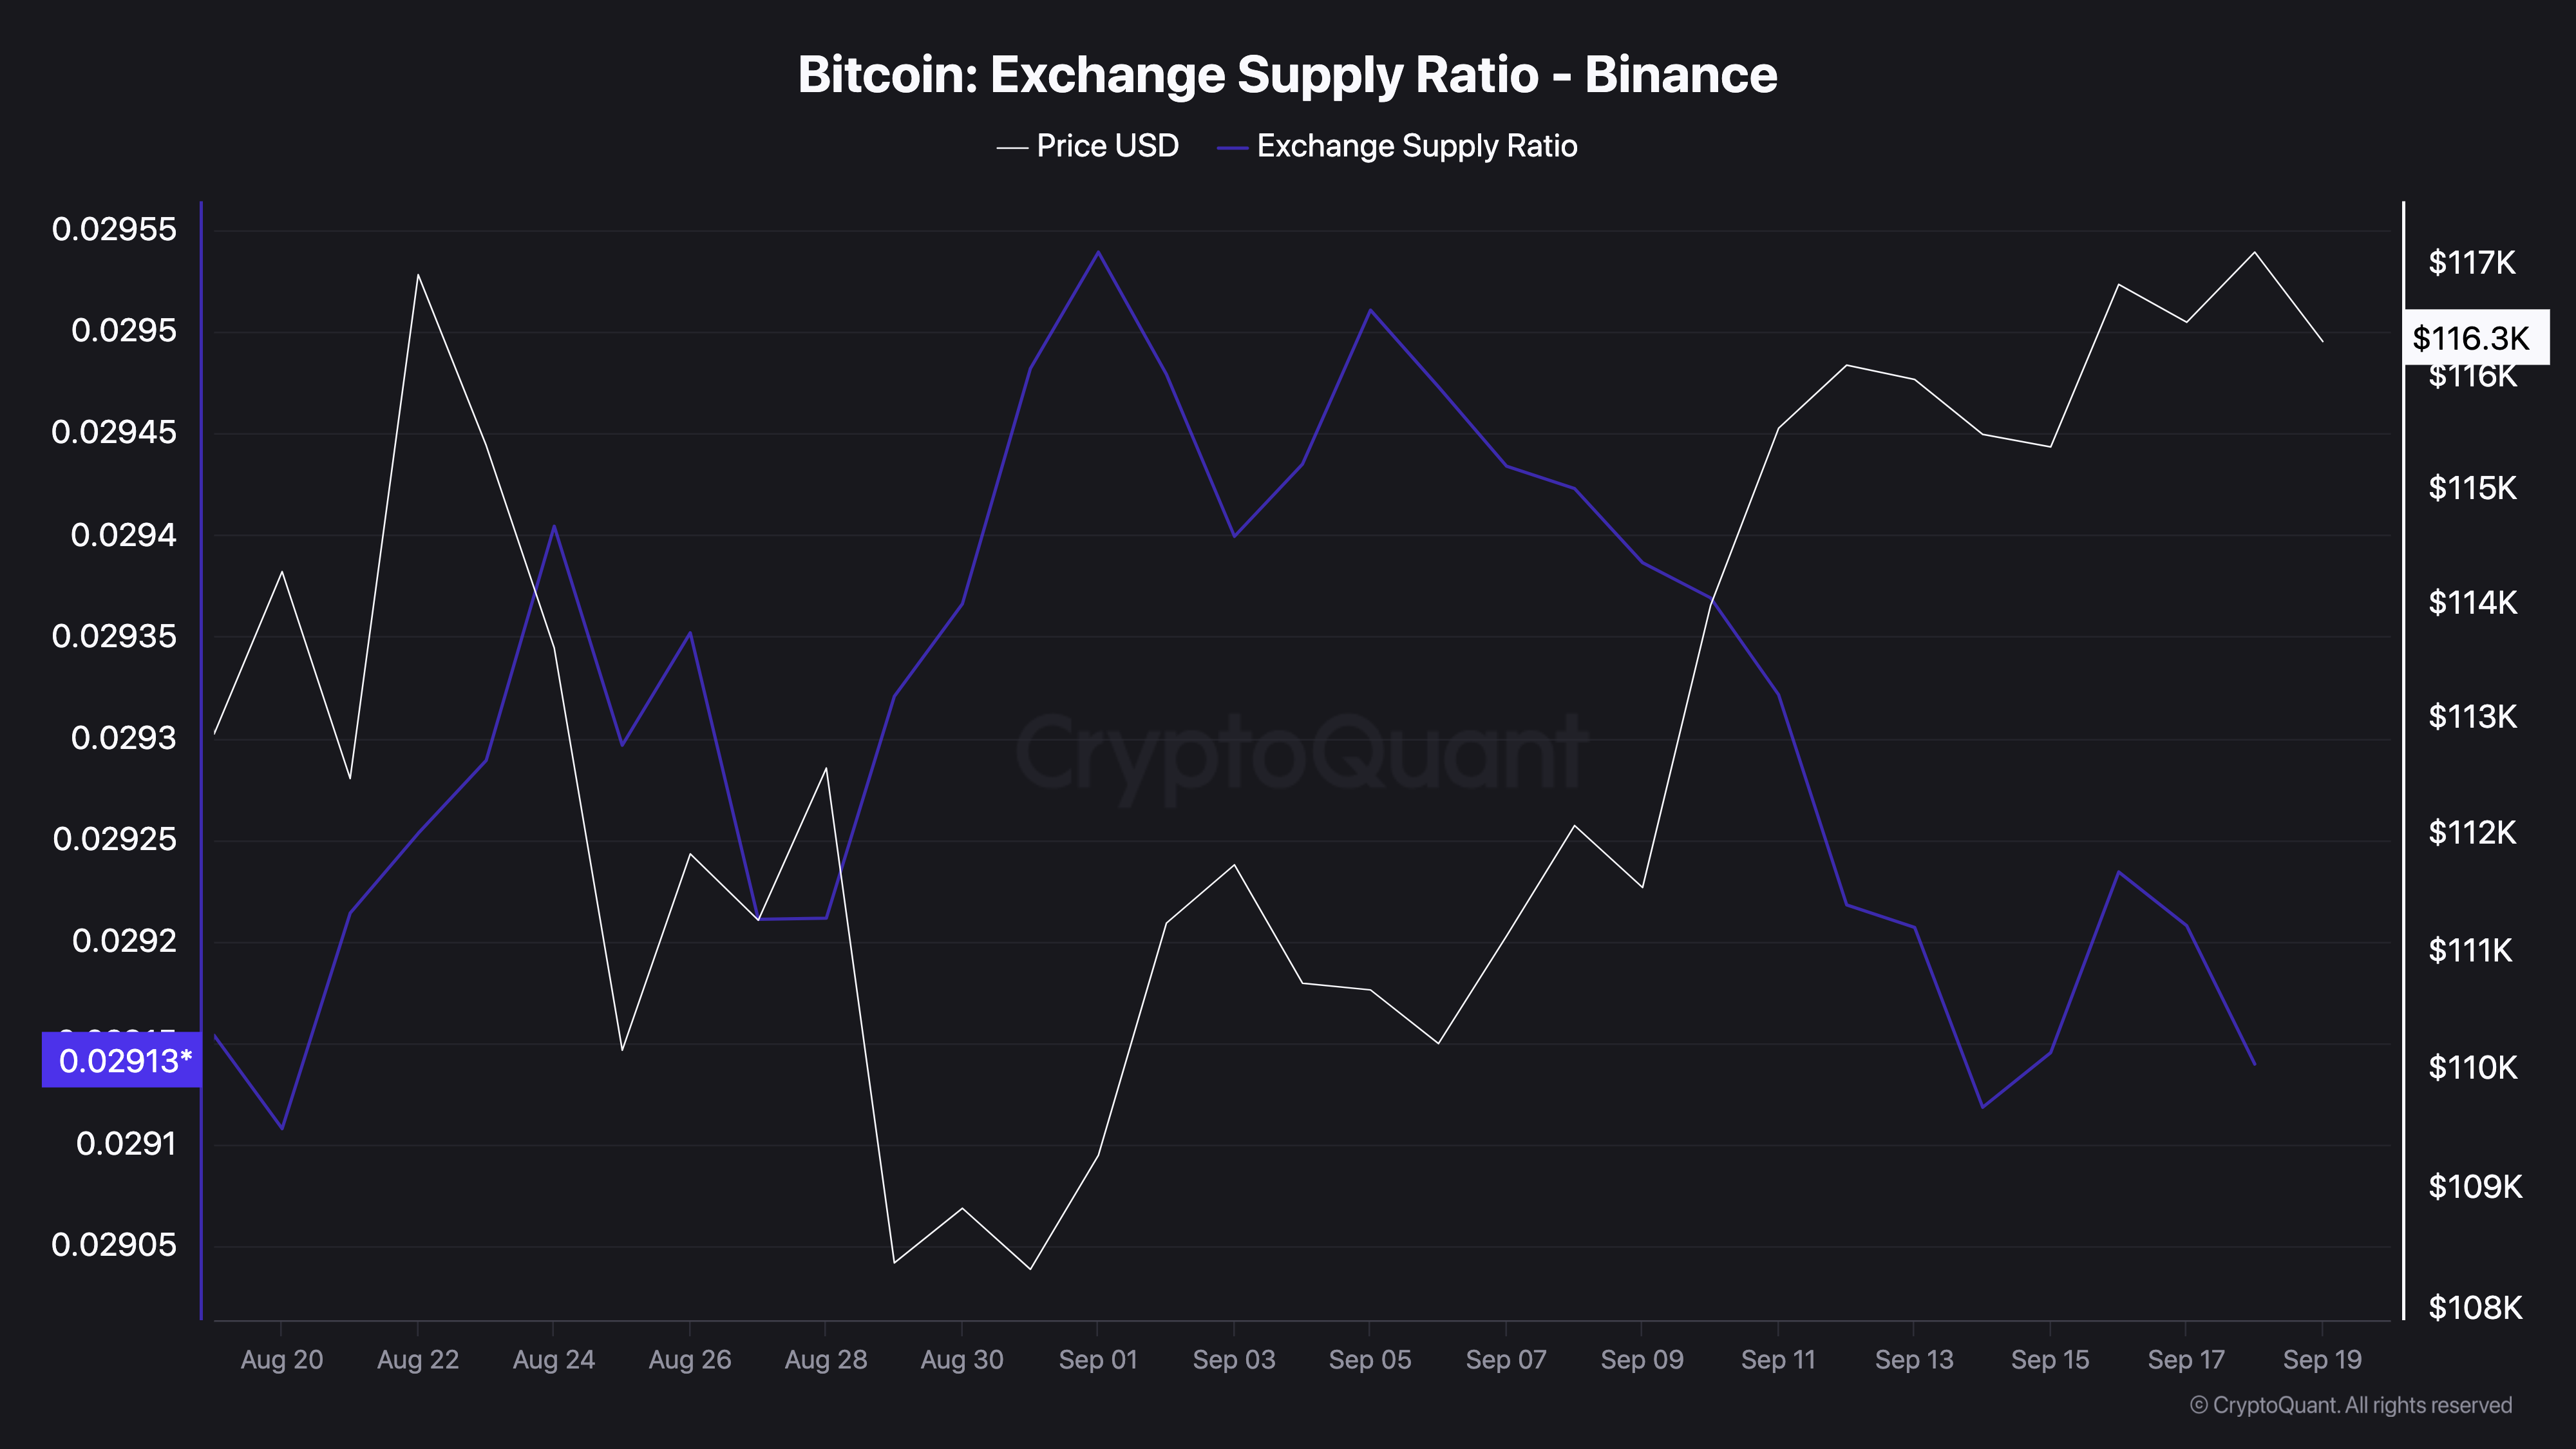Click the $113K right axis label

tap(2472, 717)
